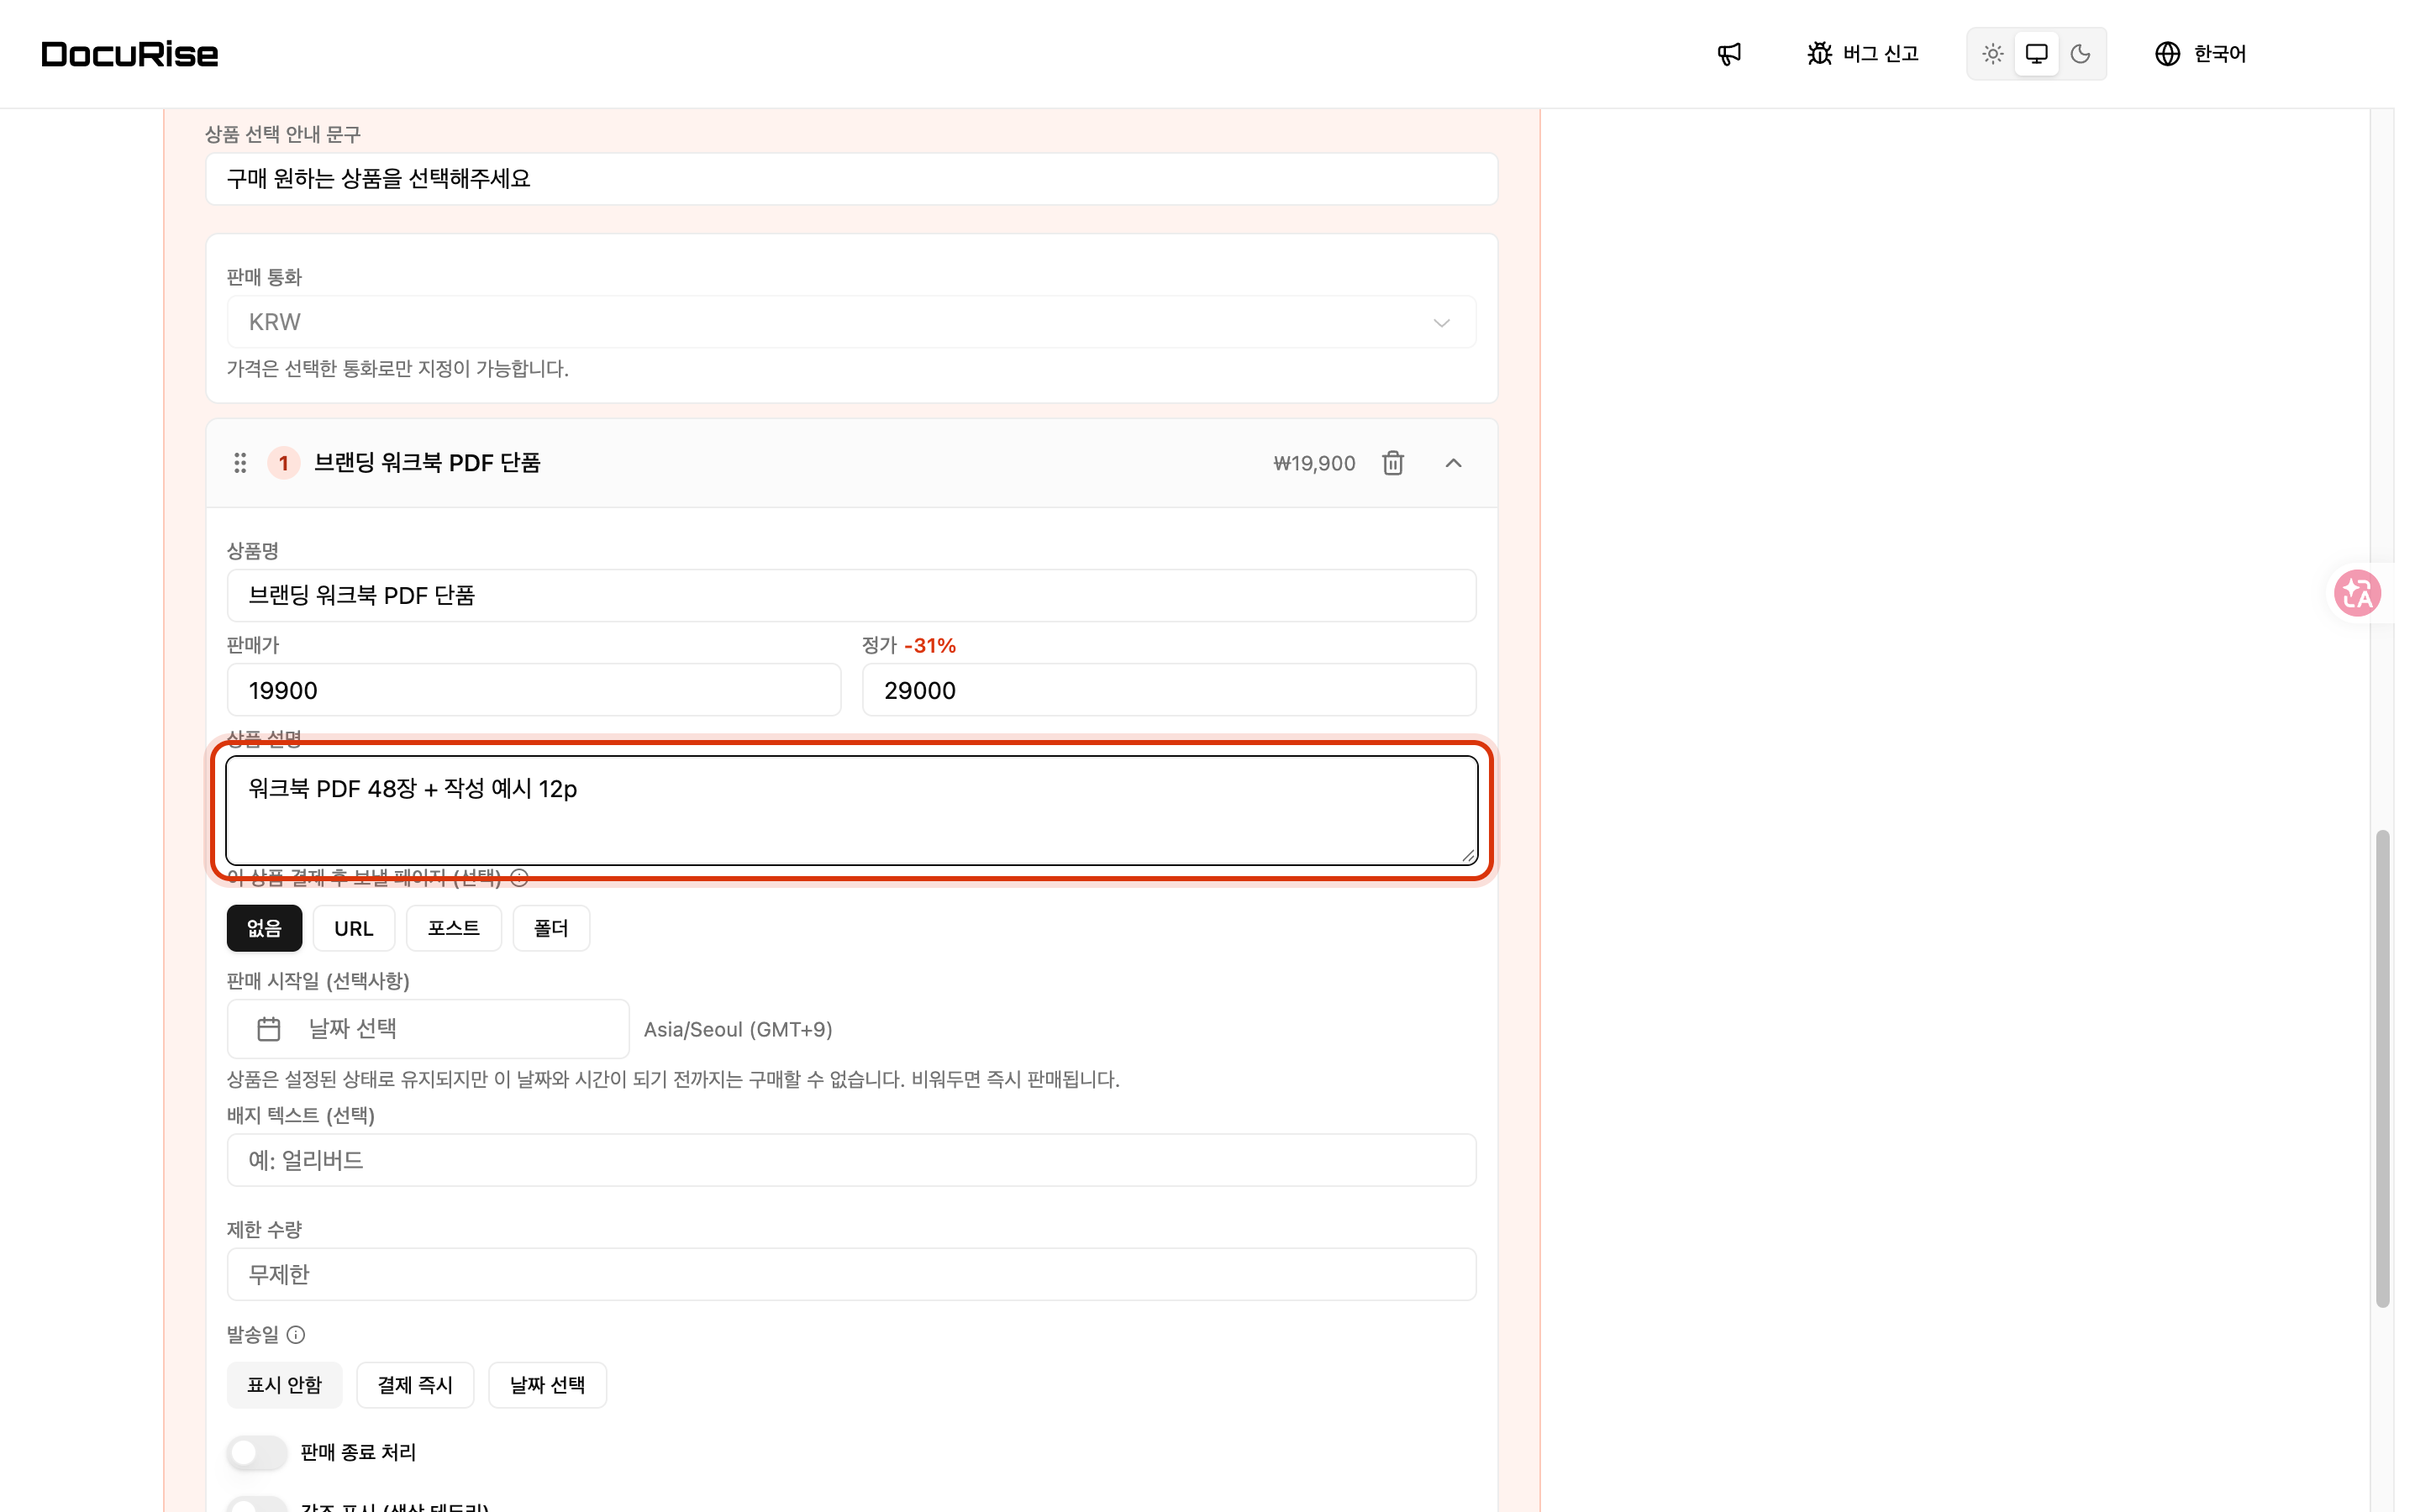
Task: Click the 상품명 input field
Action: point(851,596)
